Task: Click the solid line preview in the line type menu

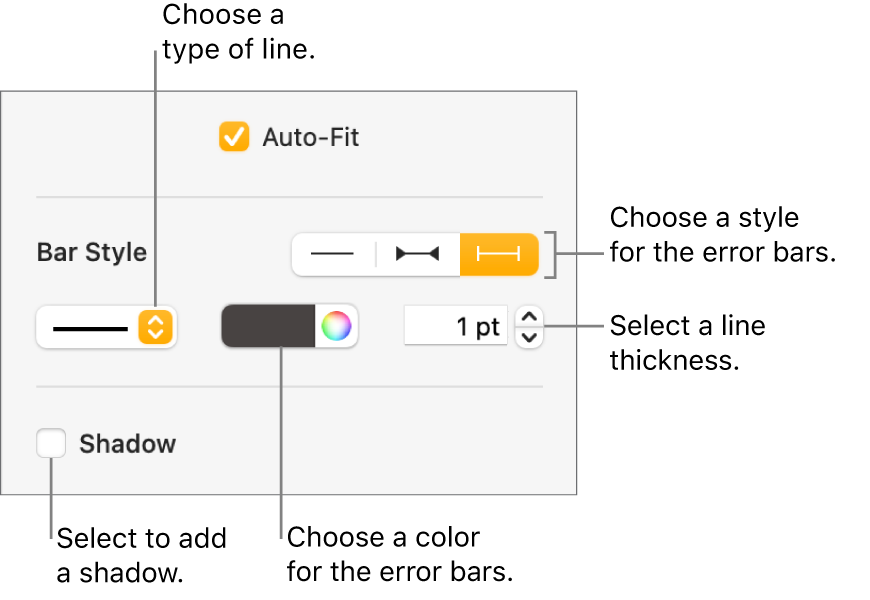Action: tap(90, 327)
